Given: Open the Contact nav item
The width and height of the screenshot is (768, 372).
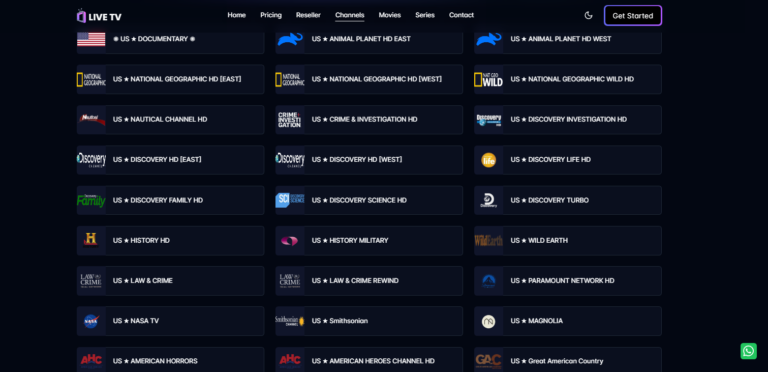Looking at the screenshot, I should (x=461, y=15).
